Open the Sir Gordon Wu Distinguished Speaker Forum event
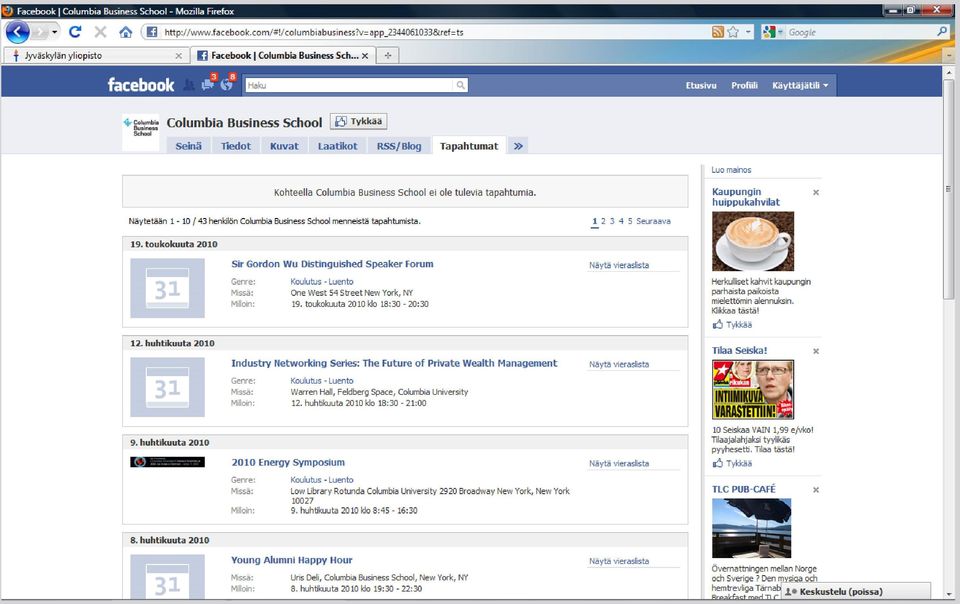960x604 pixels. [332, 264]
